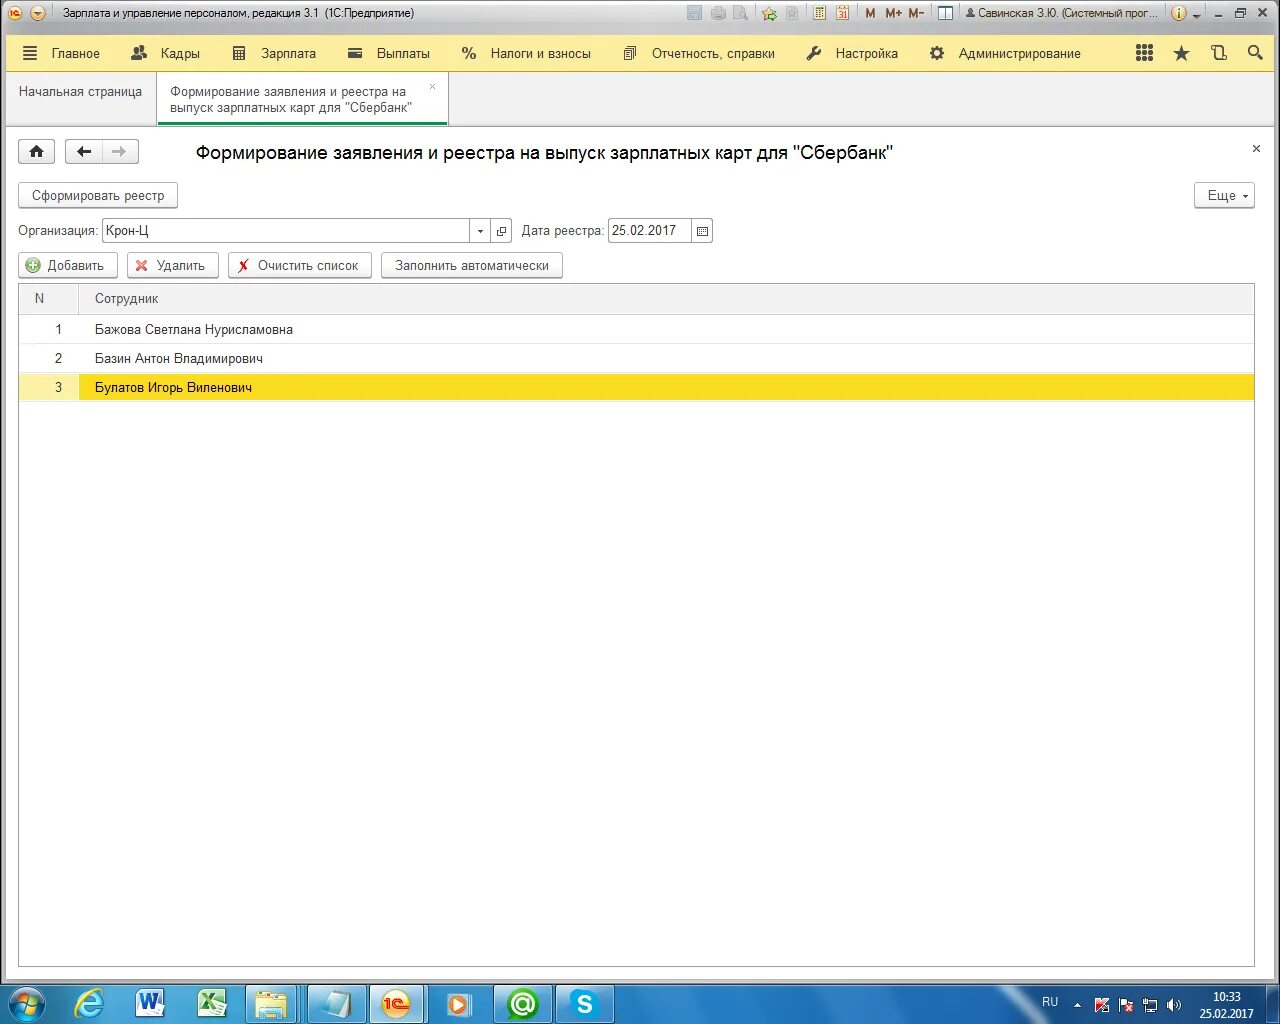The height and width of the screenshot is (1024, 1280).
Task: Open the functions grid menu icon
Action: 1145,53
